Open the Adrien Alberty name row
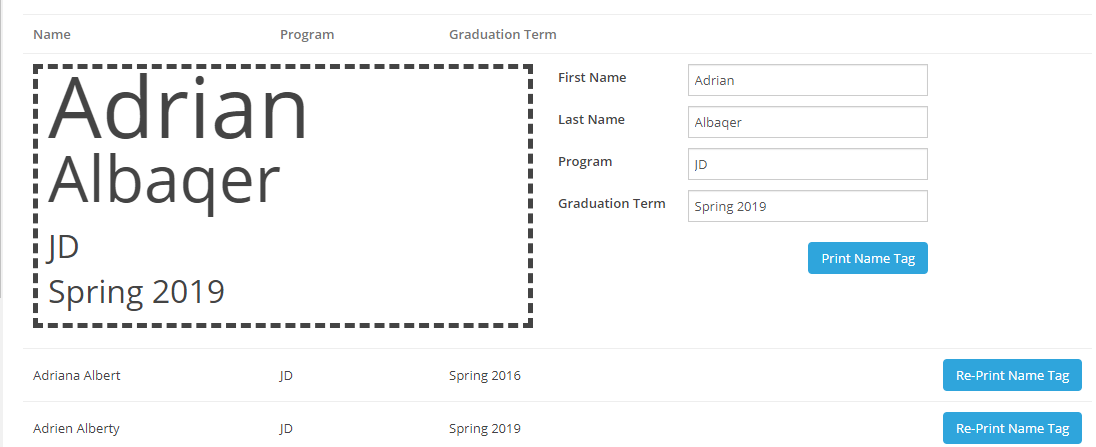The width and height of the screenshot is (1096, 447). (76, 429)
